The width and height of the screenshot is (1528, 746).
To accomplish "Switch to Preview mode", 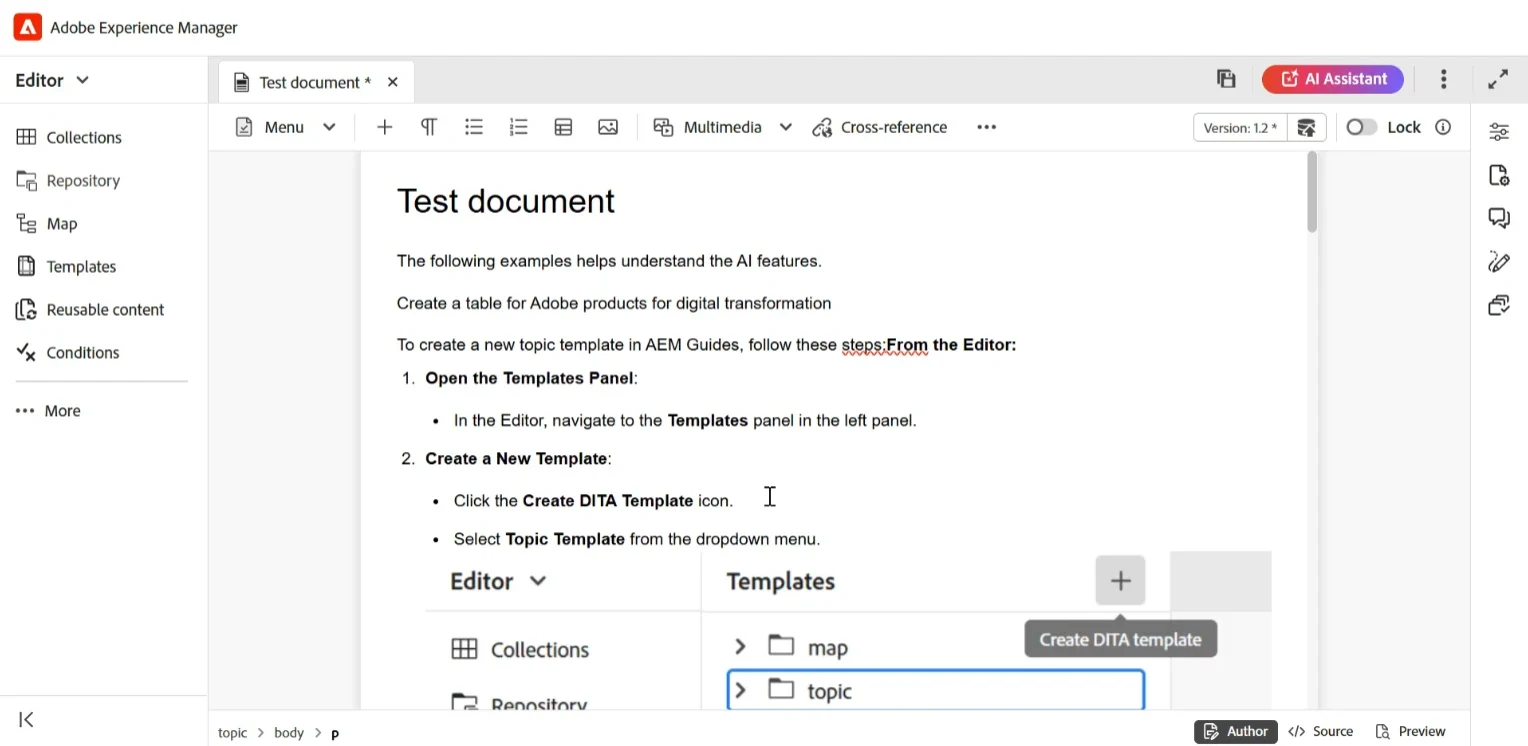I will click(1411, 731).
